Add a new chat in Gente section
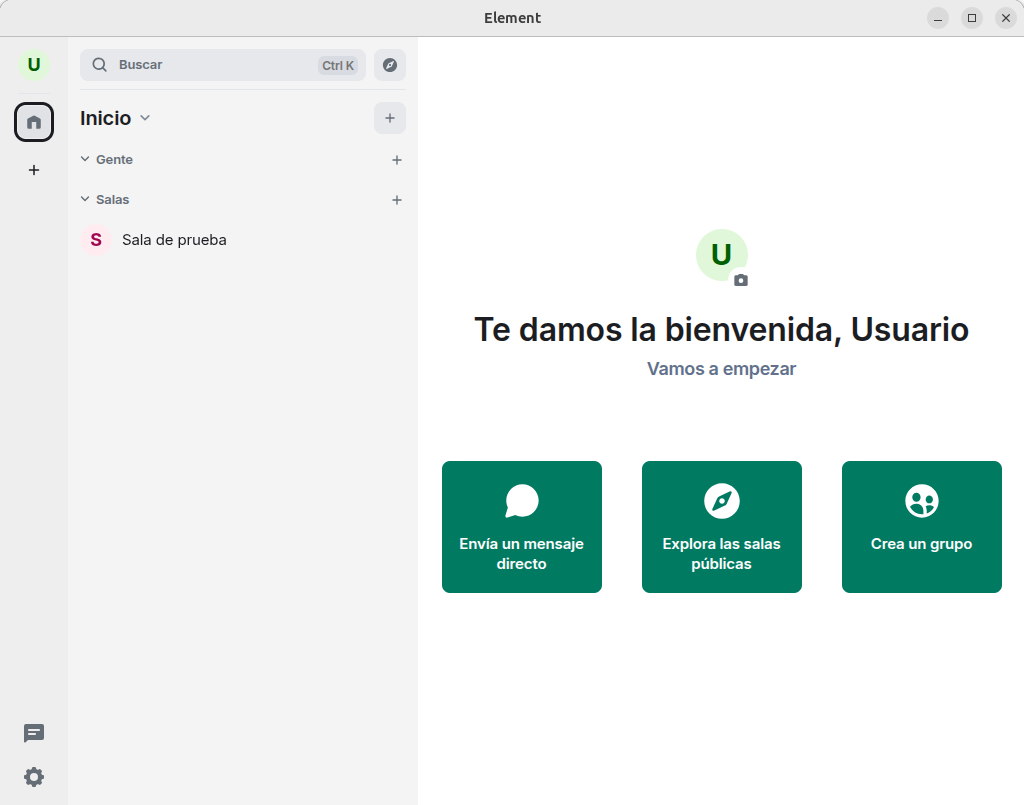 click(397, 160)
